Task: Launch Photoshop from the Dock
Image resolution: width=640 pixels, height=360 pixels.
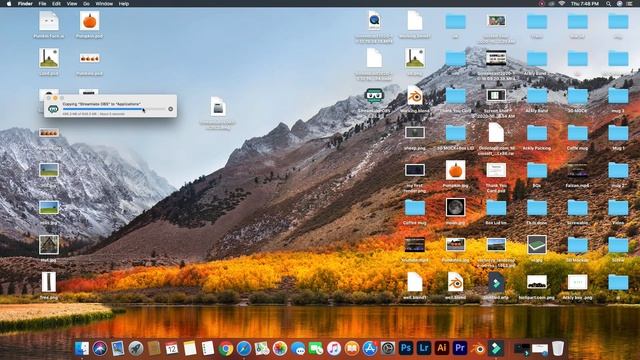Action: pyautogui.click(x=406, y=348)
